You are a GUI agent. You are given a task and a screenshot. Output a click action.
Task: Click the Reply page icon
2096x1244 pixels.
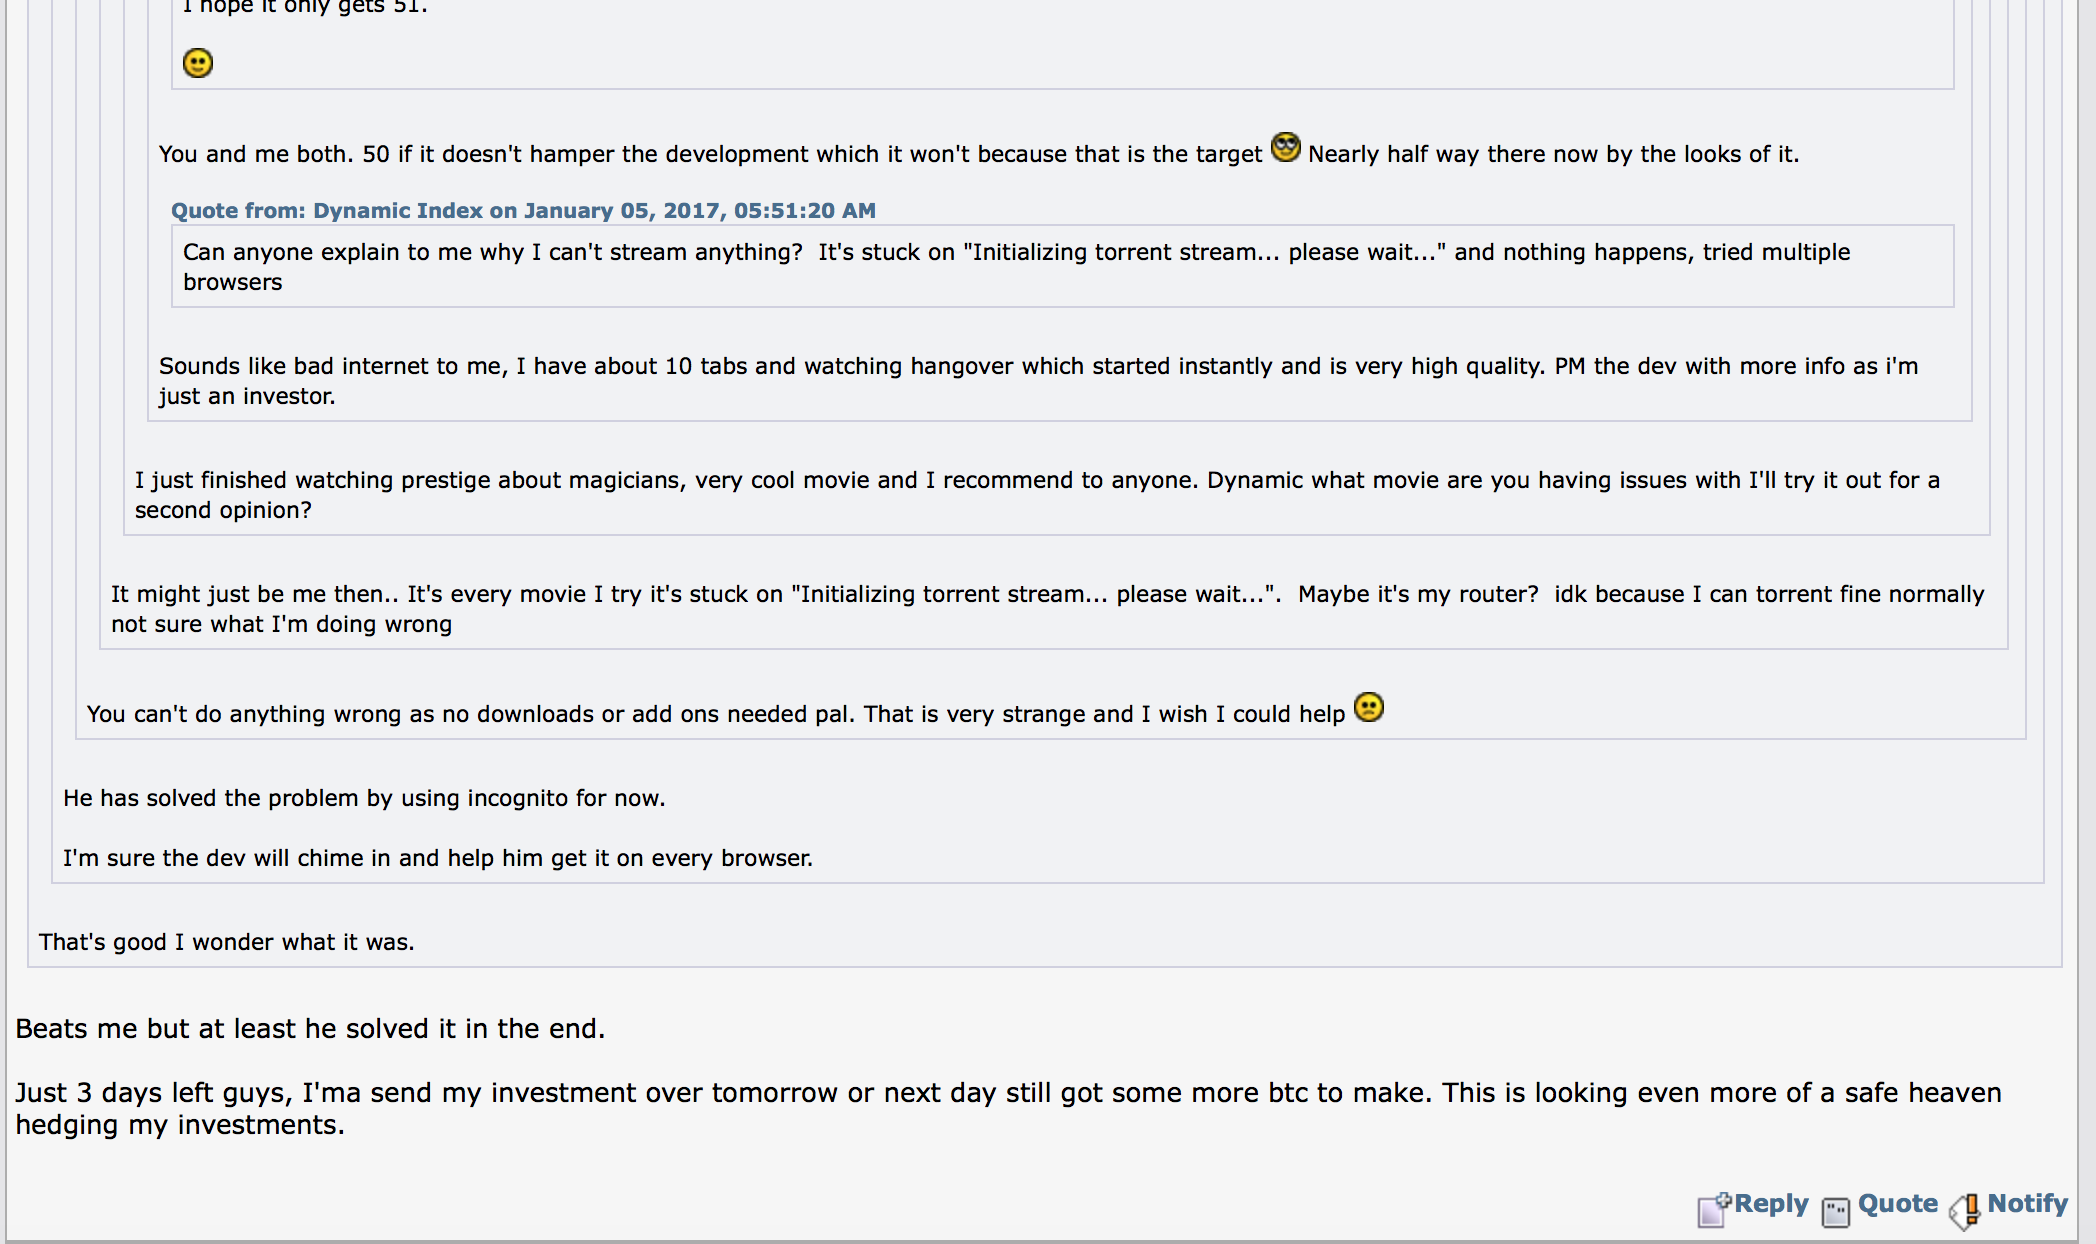pyautogui.click(x=1714, y=1209)
